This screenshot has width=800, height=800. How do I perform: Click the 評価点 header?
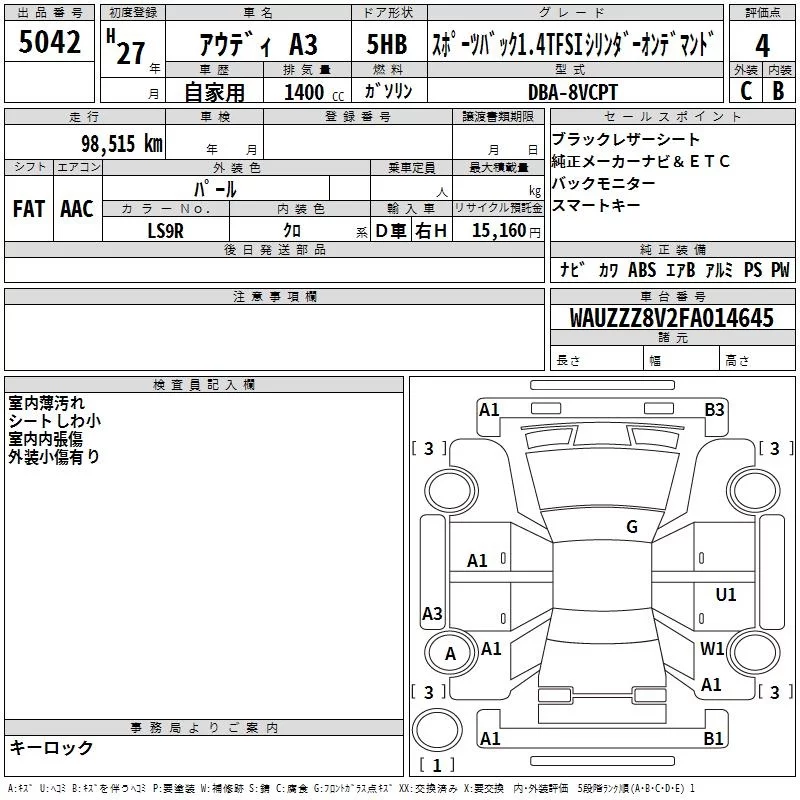(762, 13)
